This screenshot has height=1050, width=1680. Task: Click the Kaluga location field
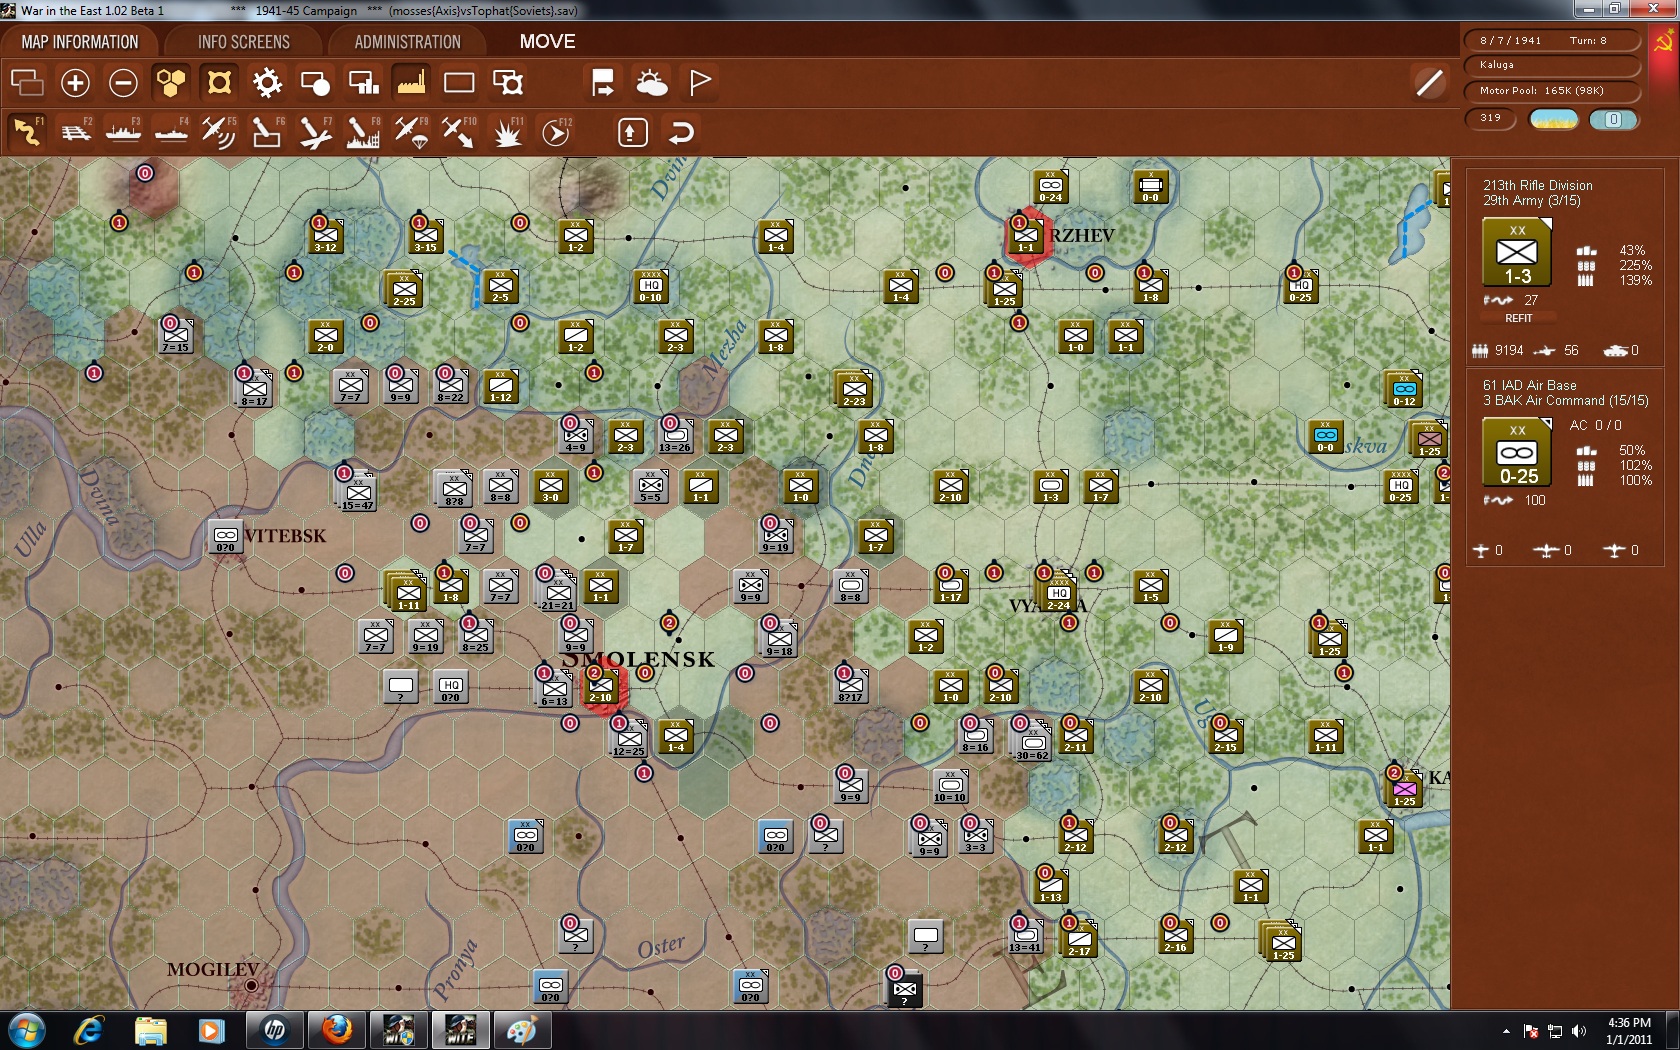pos(1553,65)
